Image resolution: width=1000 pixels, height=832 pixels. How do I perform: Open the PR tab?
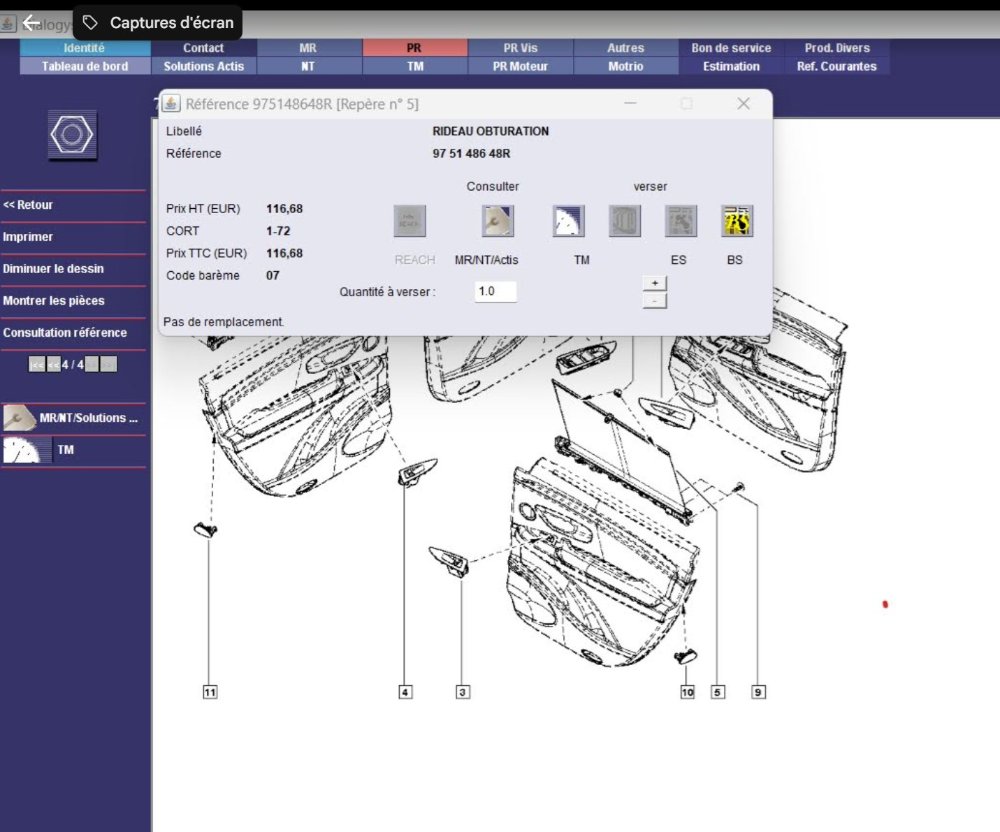pos(414,48)
